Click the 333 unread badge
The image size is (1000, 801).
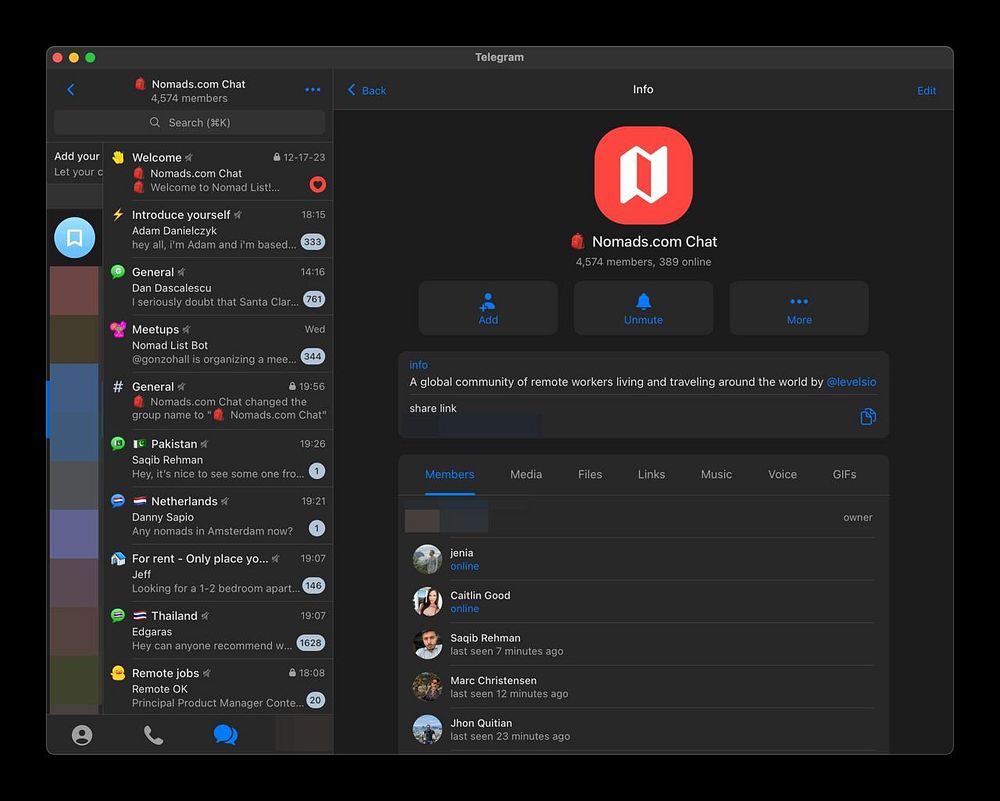click(312, 242)
